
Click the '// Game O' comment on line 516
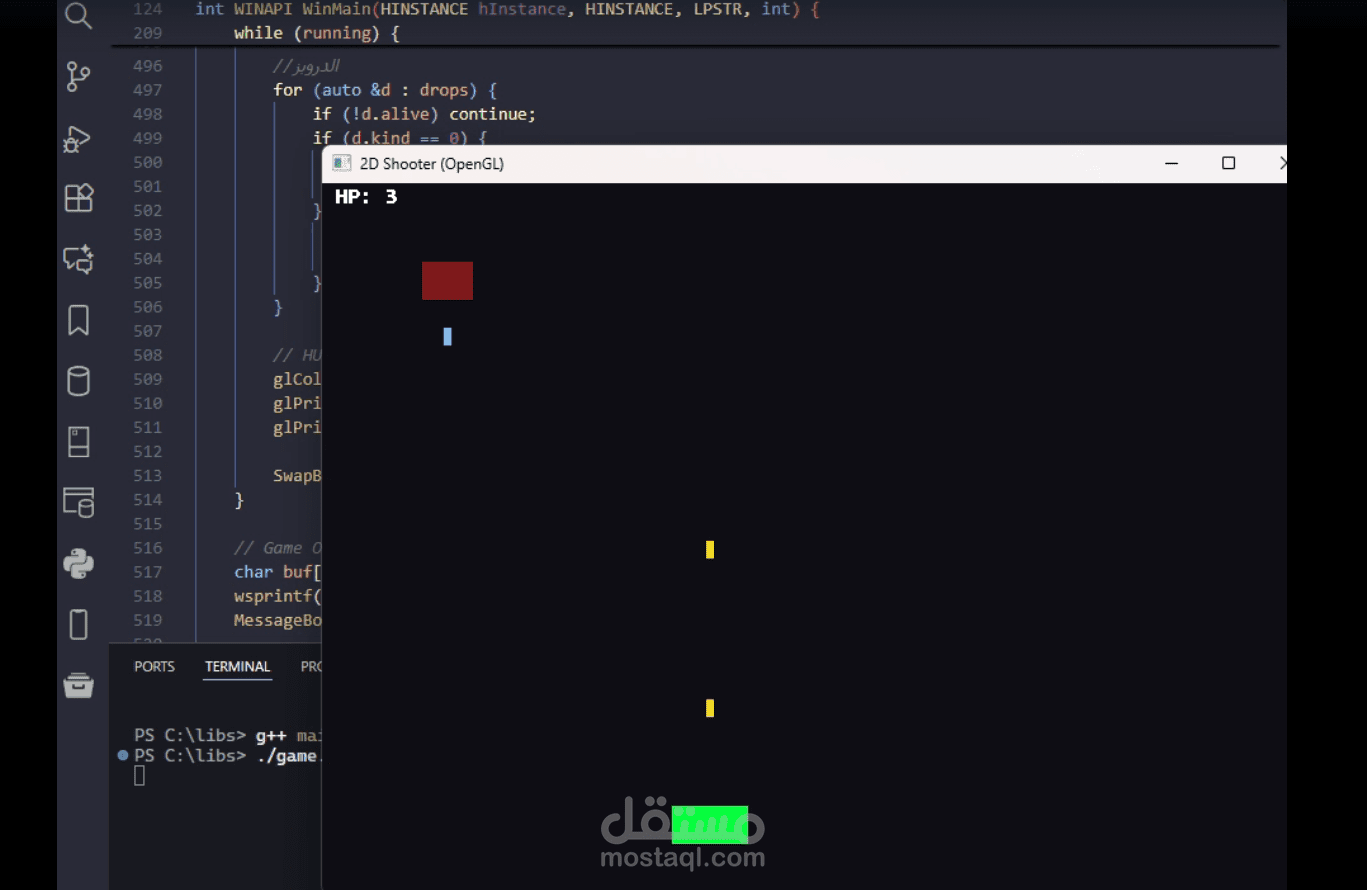pos(278,548)
